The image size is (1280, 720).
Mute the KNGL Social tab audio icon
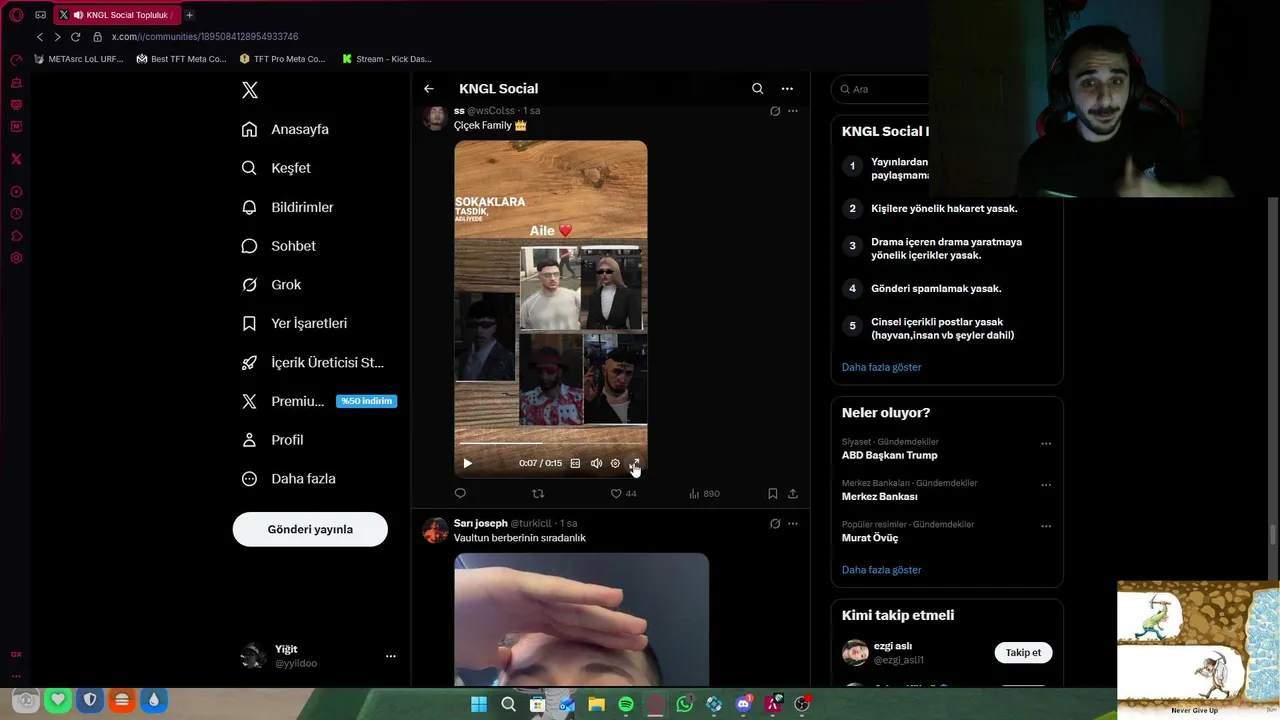pos(78,15)
